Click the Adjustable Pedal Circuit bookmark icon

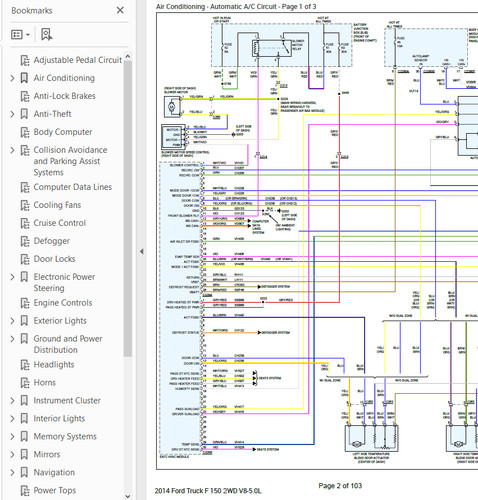(x=25, y=60)
